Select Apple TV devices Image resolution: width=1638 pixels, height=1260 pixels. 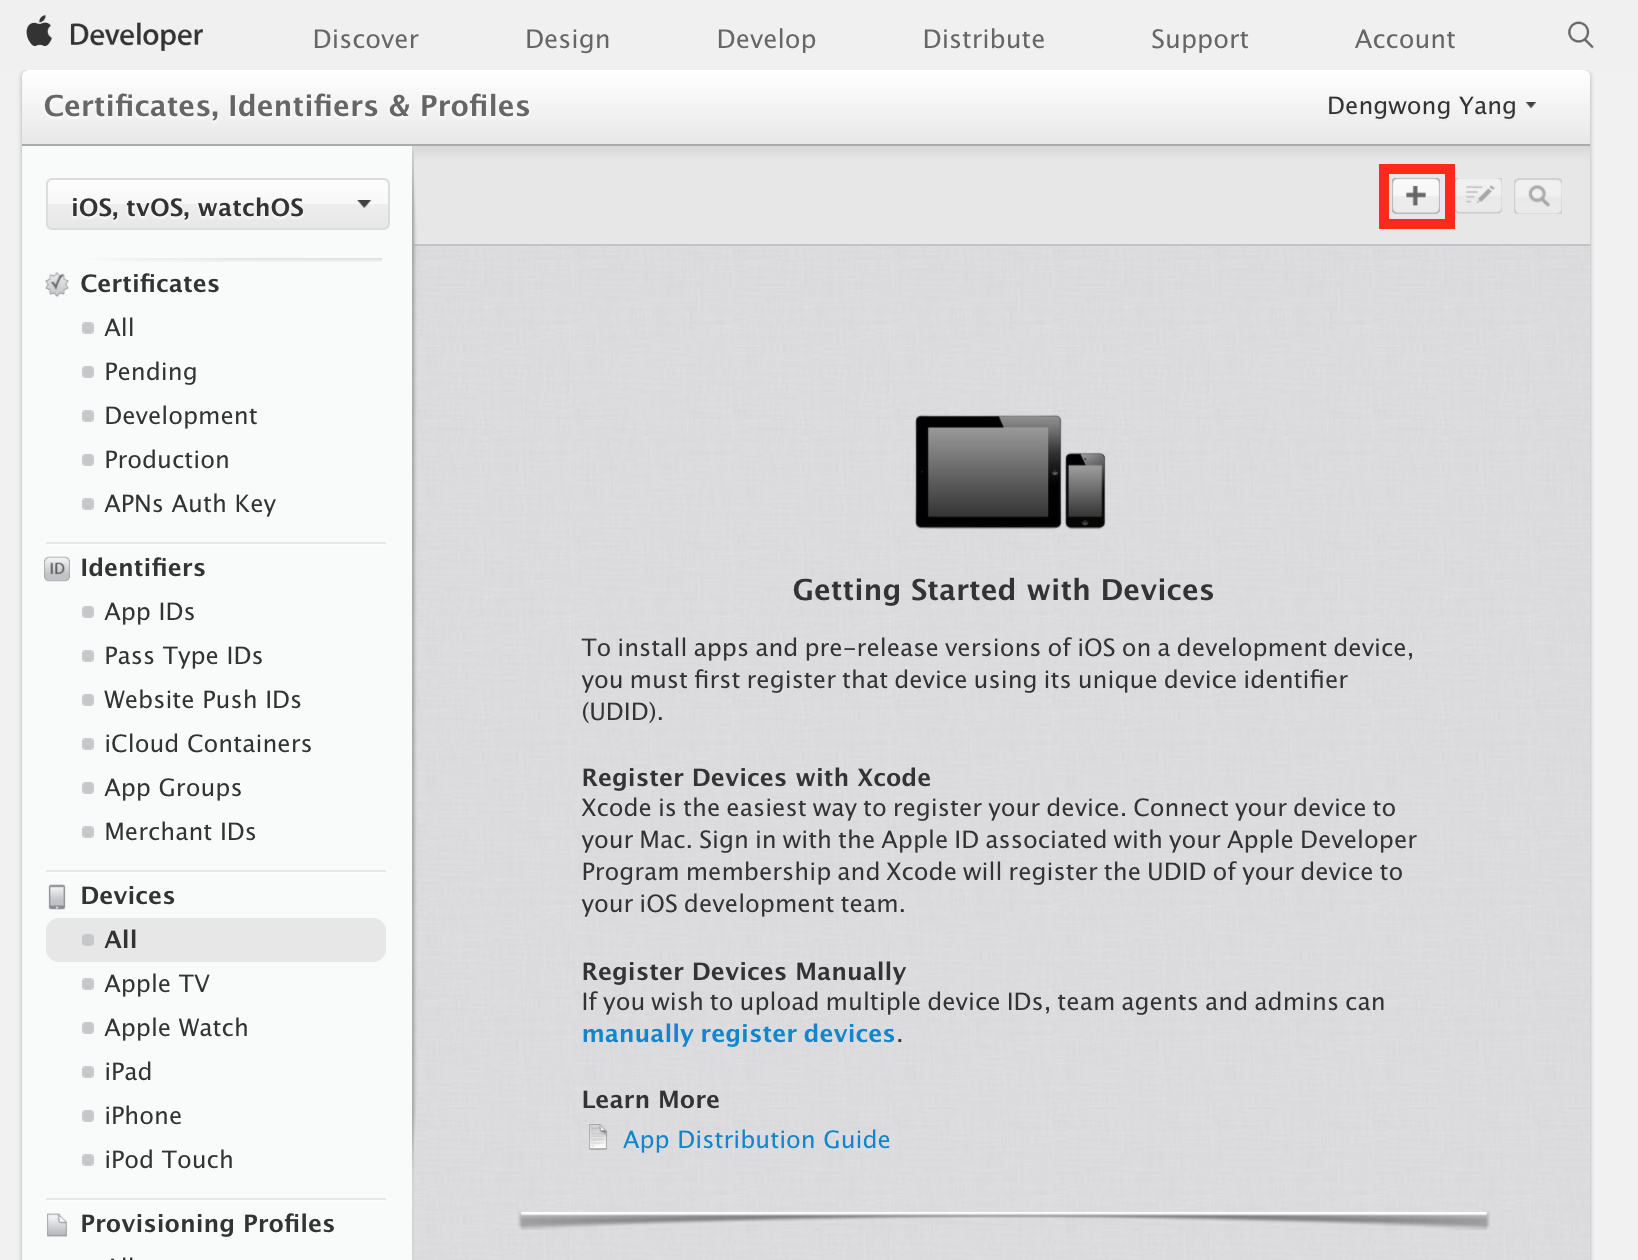(x=157, y=984)
